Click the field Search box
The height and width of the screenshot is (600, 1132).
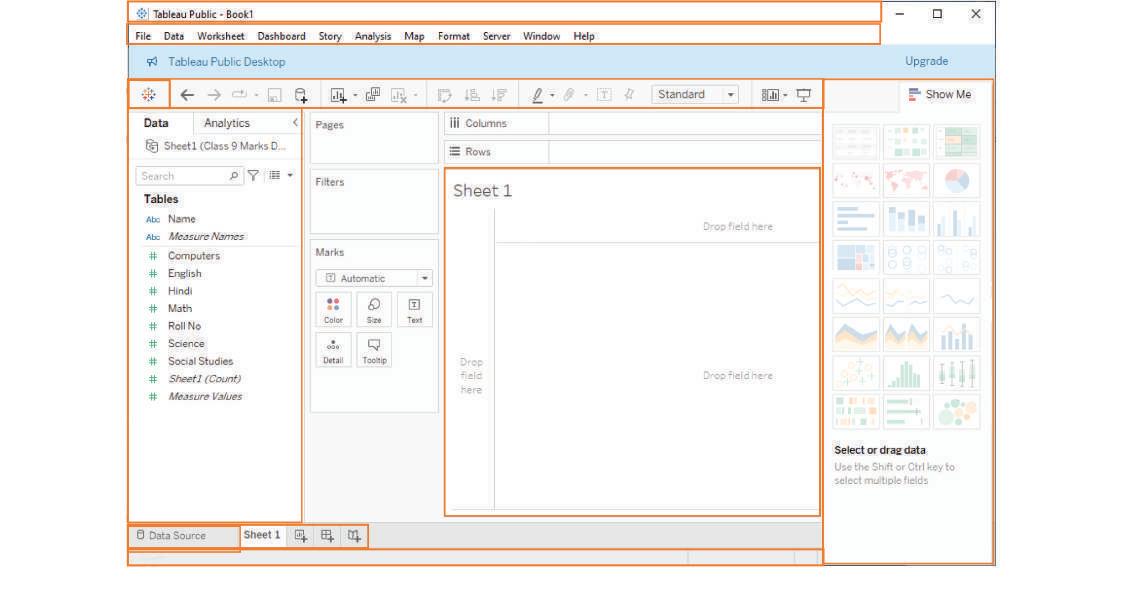pyautogui.click(x=189, y=176)
